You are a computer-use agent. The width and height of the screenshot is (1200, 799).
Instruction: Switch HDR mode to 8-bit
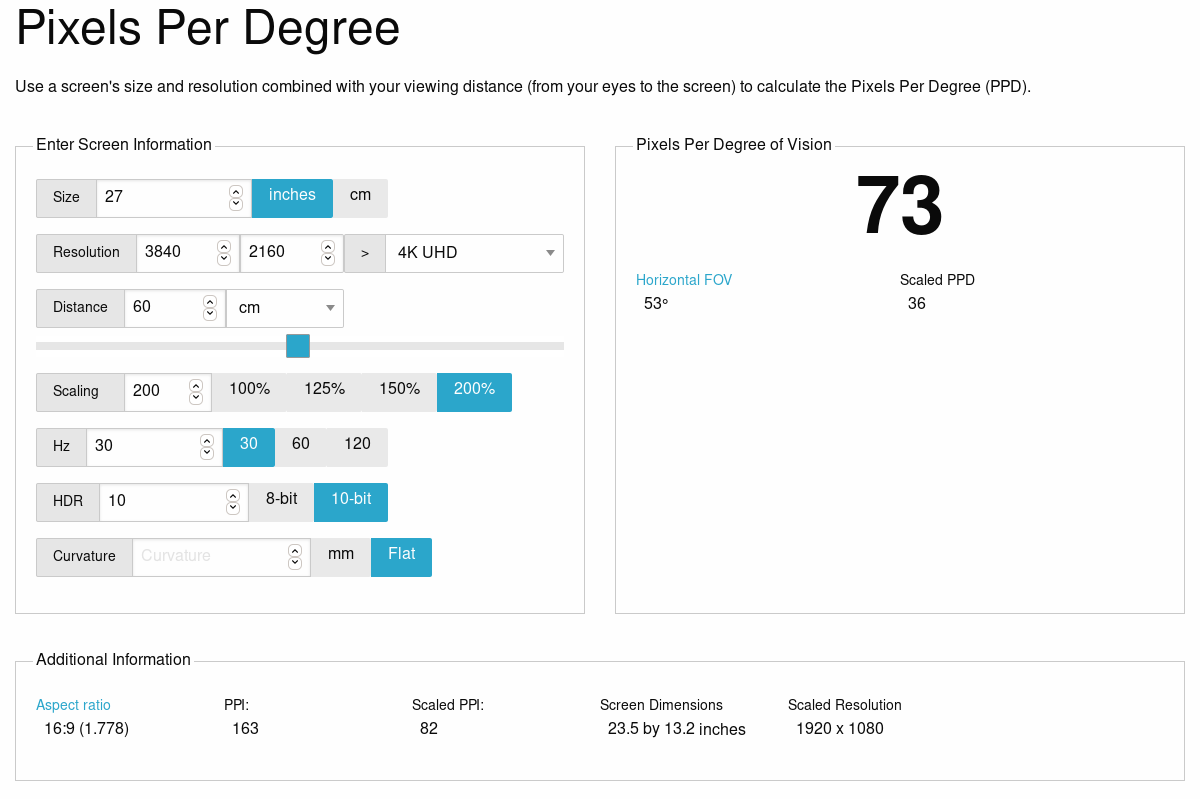[281, 501]
